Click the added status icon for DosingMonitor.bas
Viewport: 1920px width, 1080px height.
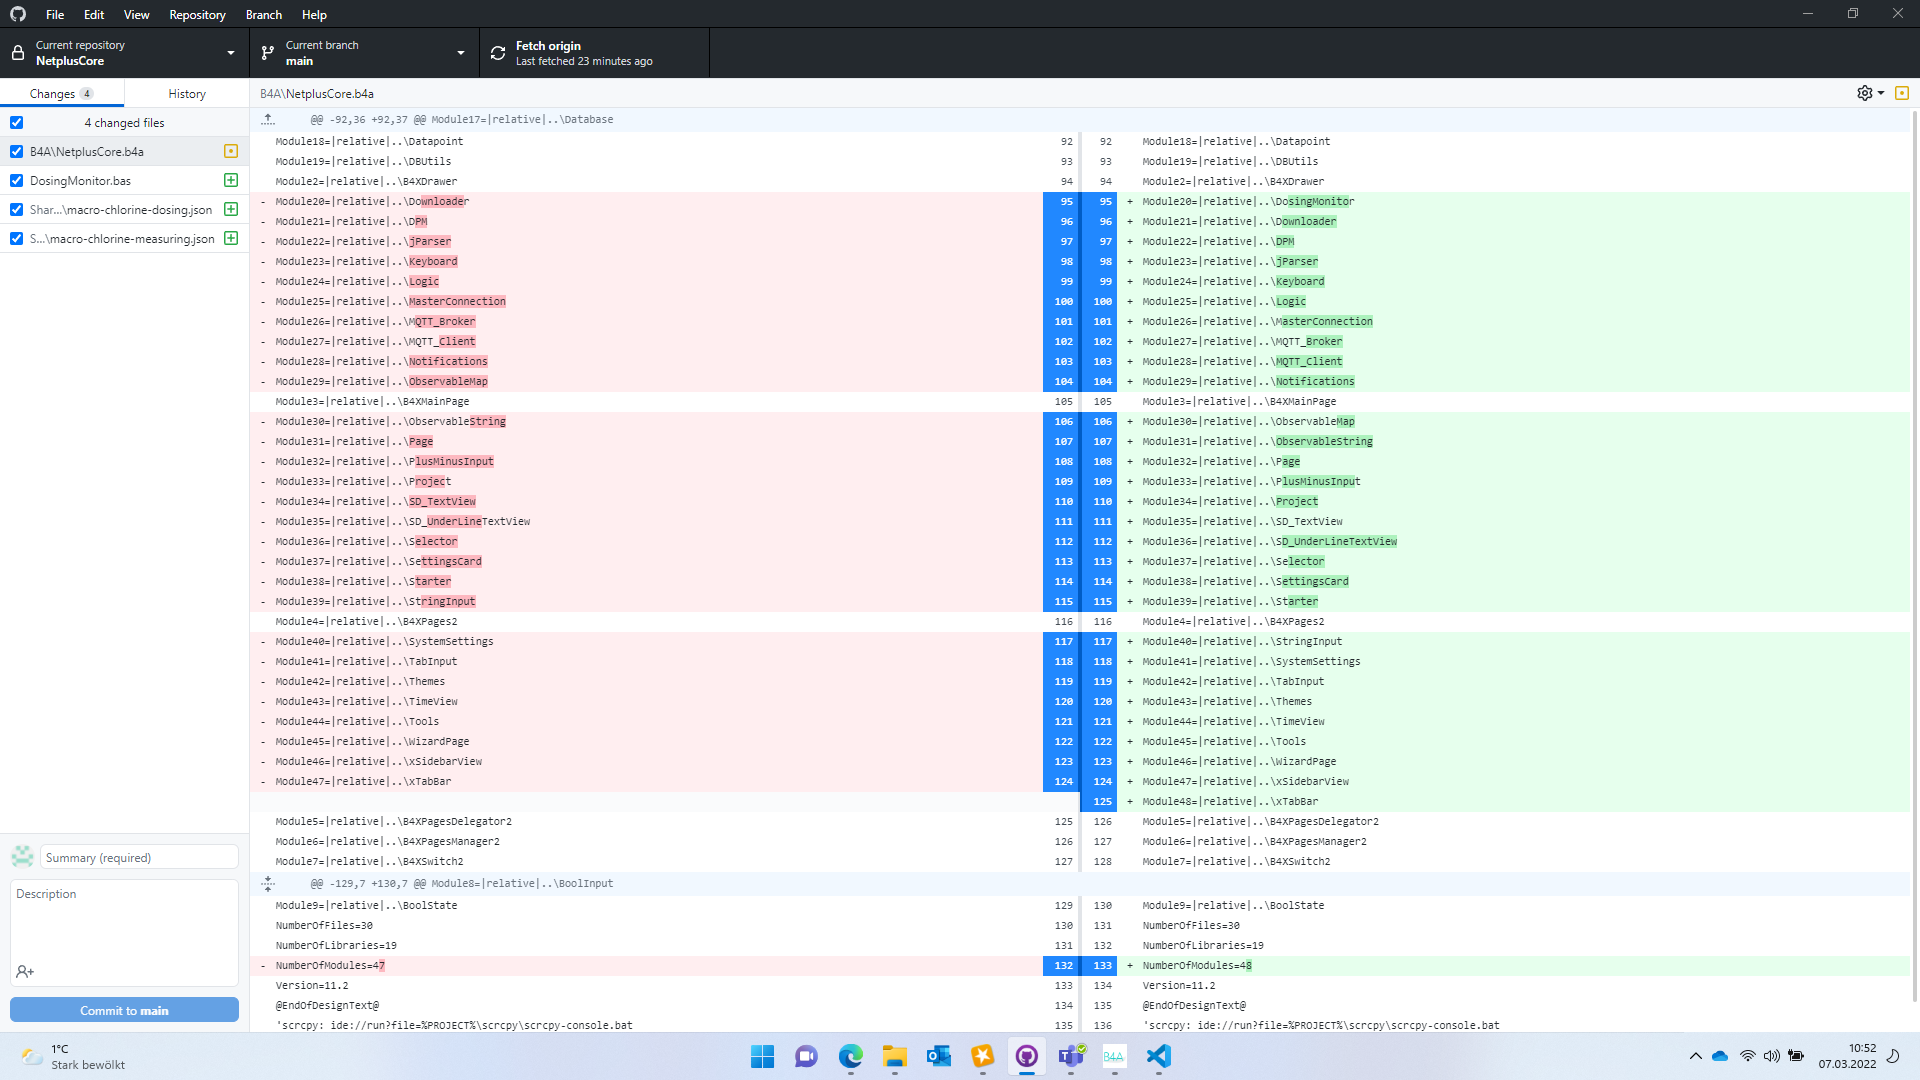[231, 181]
